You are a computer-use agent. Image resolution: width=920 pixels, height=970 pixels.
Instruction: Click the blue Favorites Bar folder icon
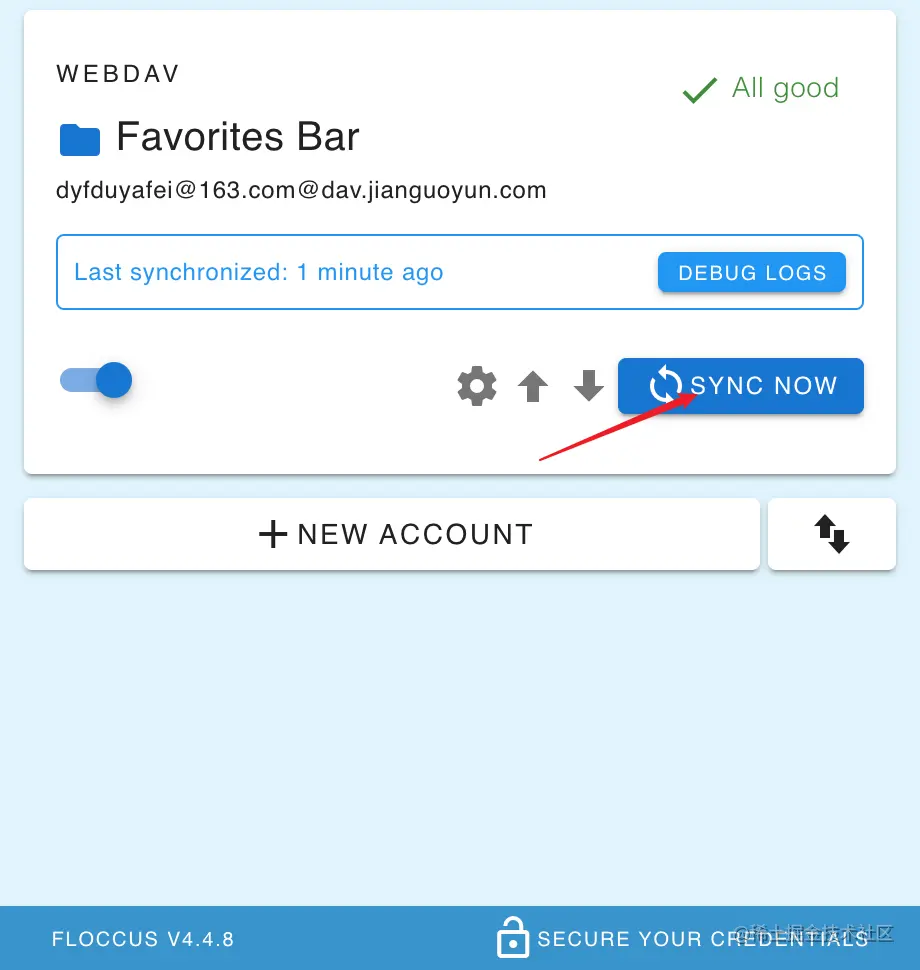pos(80,139)
